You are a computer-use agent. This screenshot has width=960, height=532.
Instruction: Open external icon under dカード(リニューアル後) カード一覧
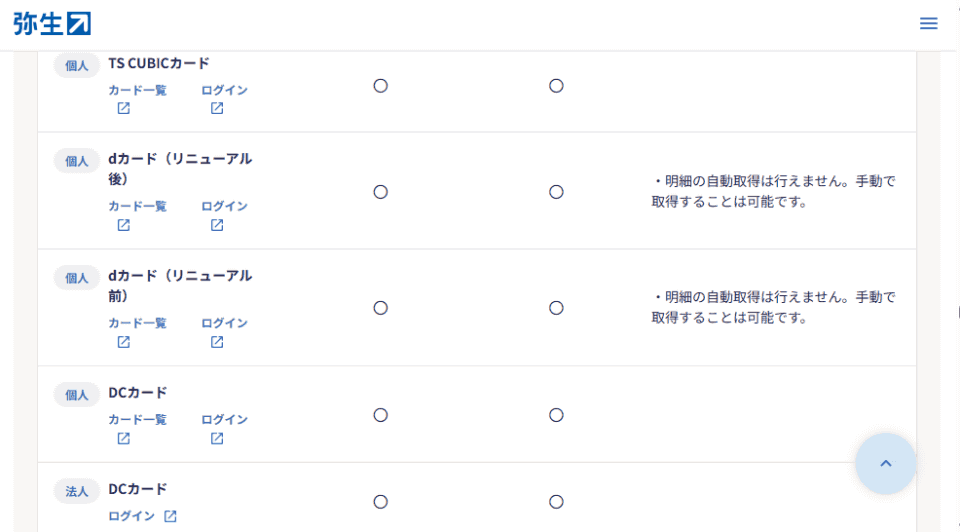(124, 225)
